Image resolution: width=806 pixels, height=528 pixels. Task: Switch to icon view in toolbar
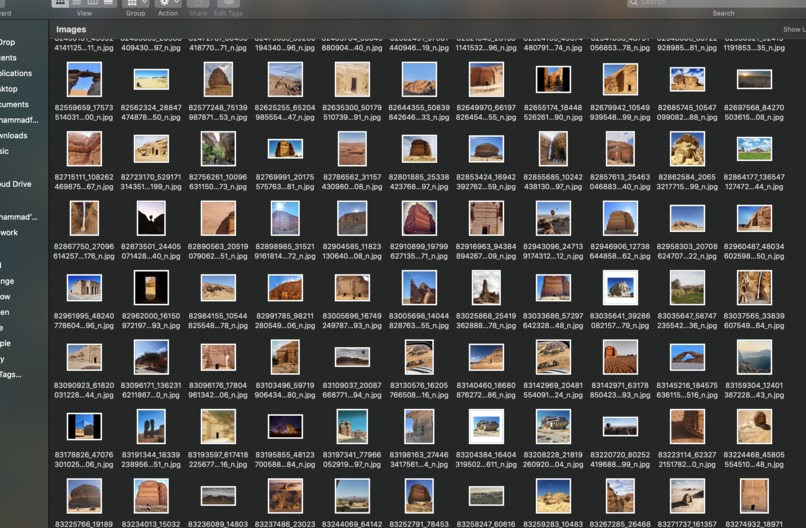60,3
